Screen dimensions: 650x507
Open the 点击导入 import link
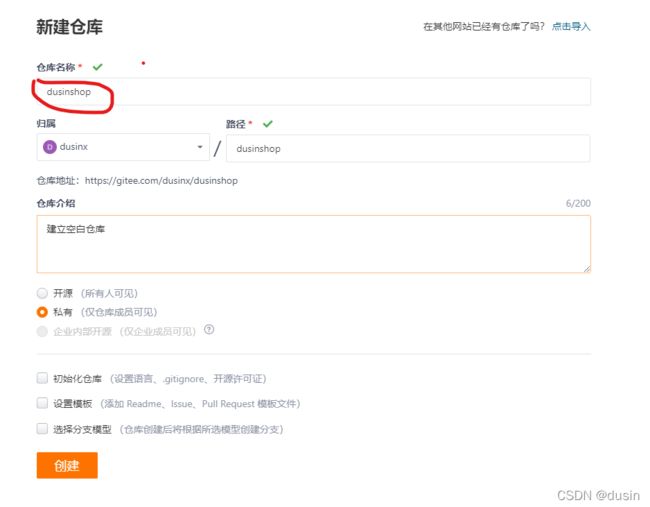tap(571, 27)
